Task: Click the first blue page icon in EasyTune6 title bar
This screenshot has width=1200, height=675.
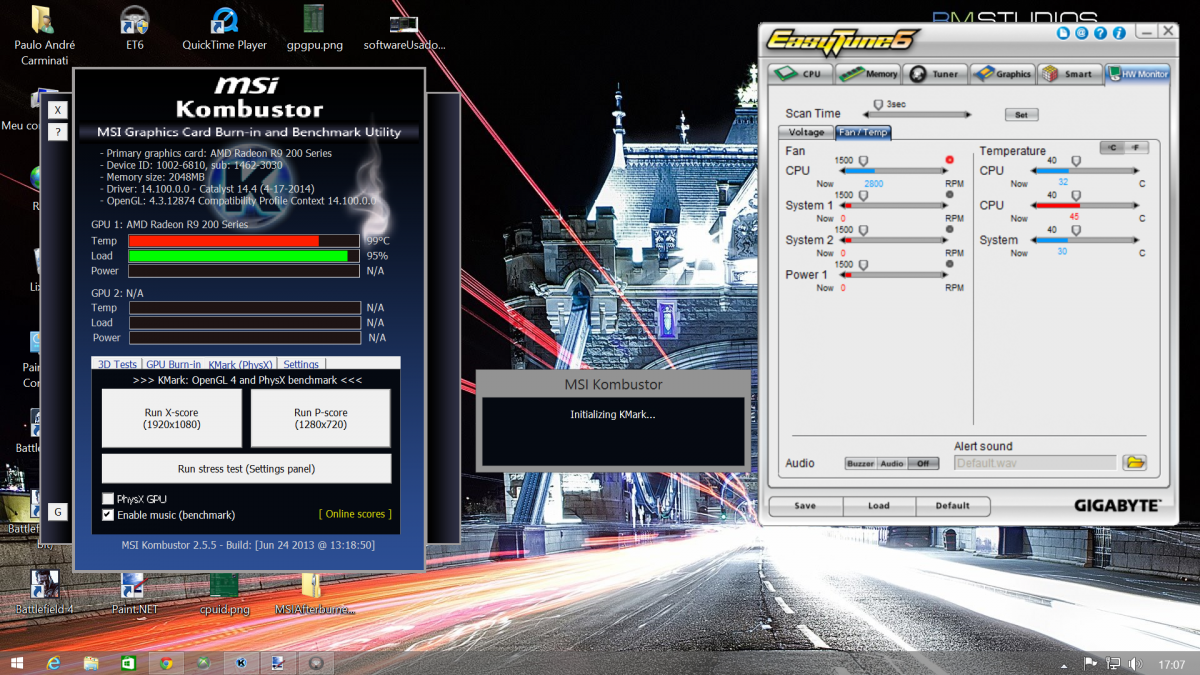Action: [x=1064, y=34]
